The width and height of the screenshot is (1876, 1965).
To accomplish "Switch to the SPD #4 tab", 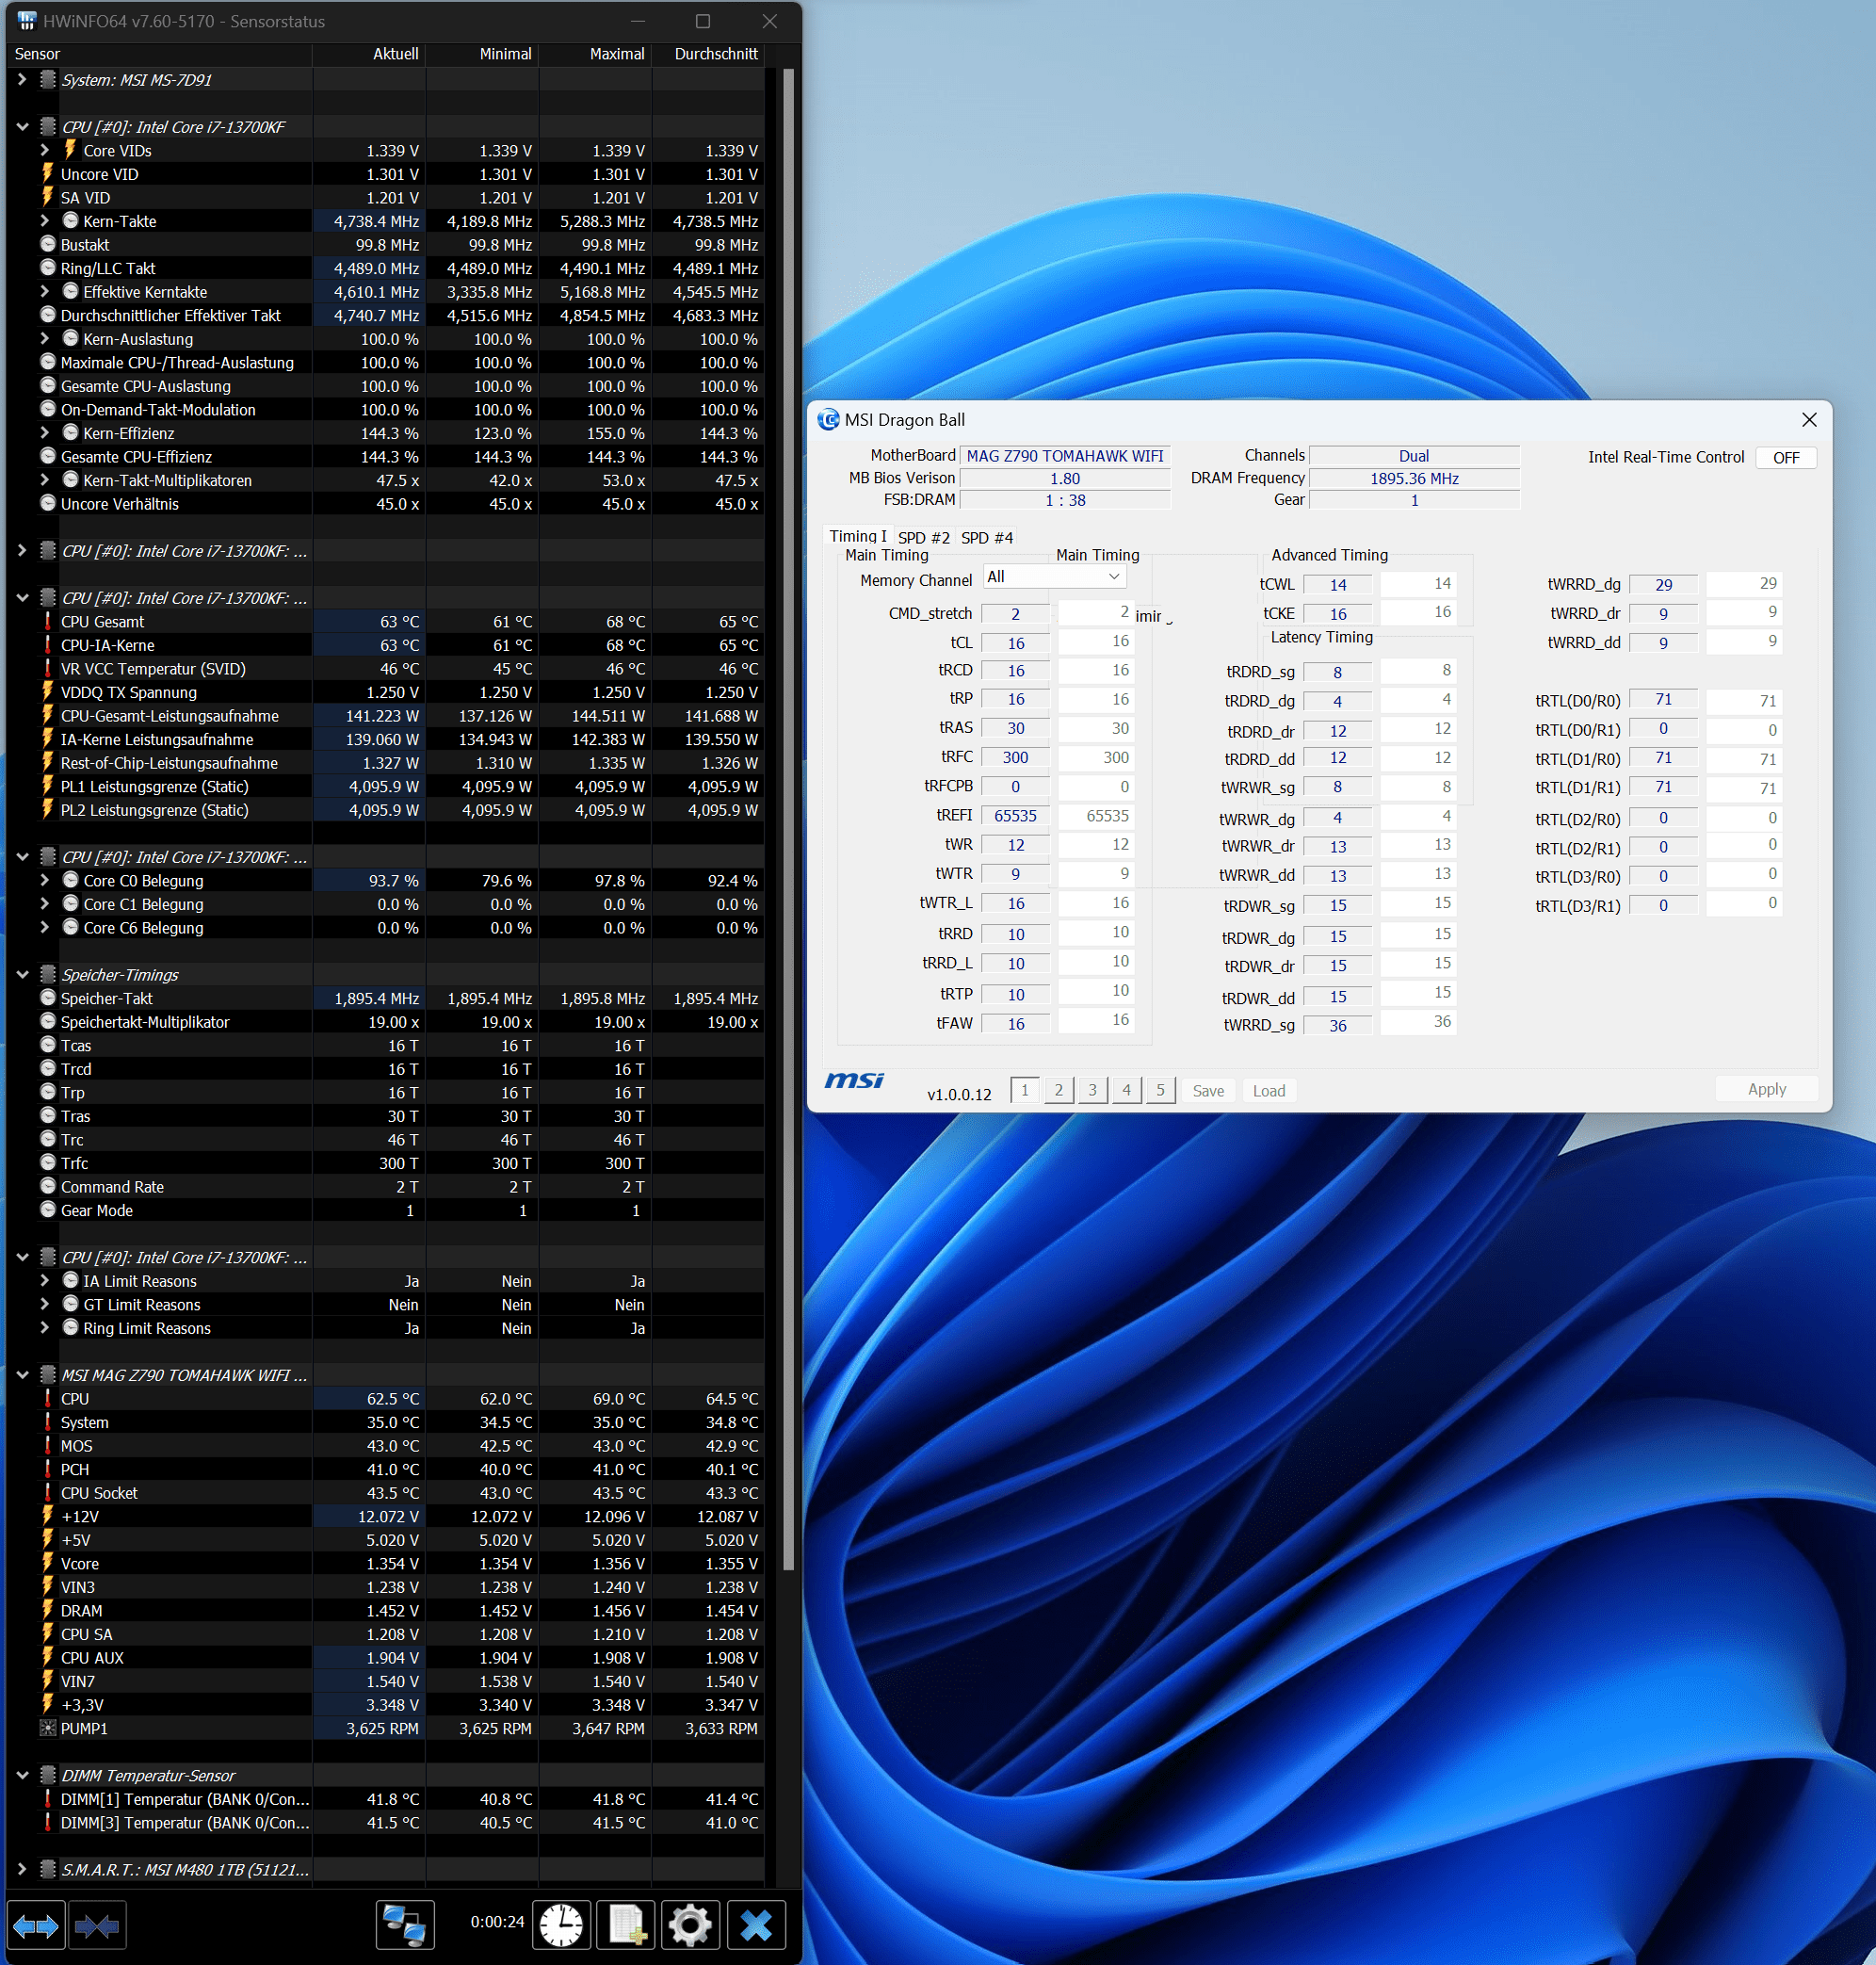I will point(987,538).
